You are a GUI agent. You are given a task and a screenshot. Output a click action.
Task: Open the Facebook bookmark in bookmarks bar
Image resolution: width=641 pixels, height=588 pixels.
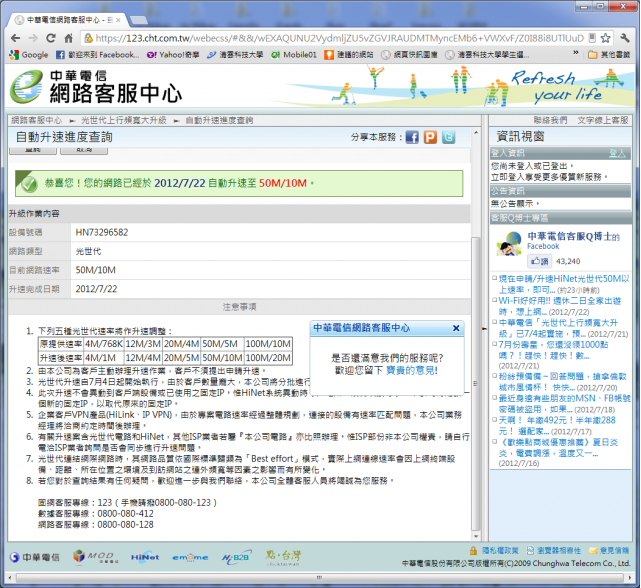(97, 55)
